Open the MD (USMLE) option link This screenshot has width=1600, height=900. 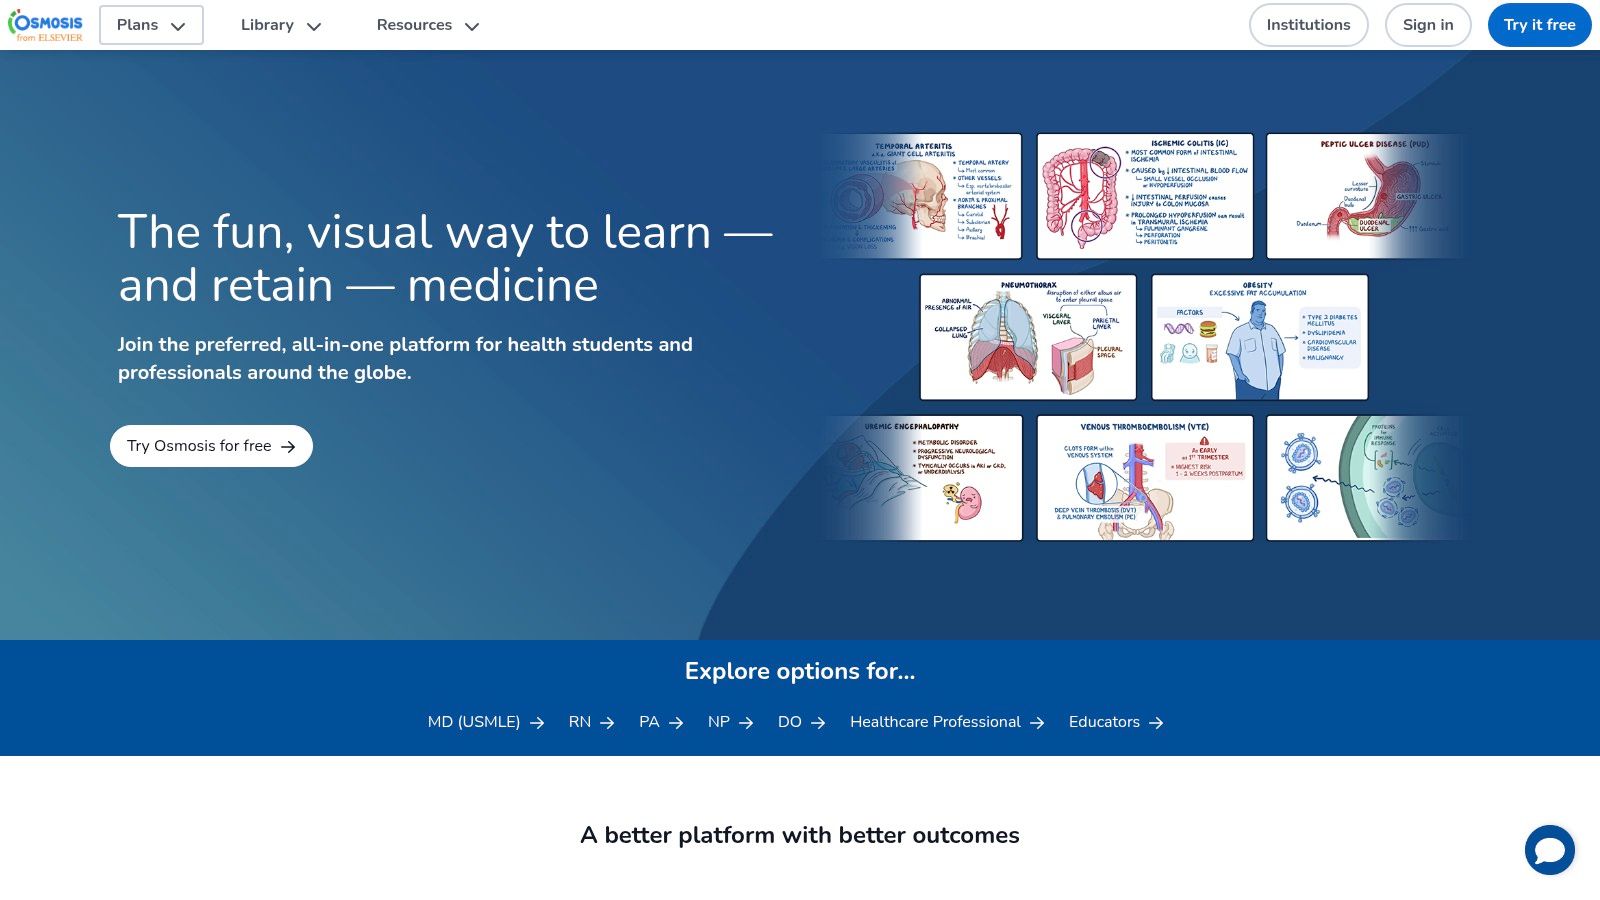[486, 722]
